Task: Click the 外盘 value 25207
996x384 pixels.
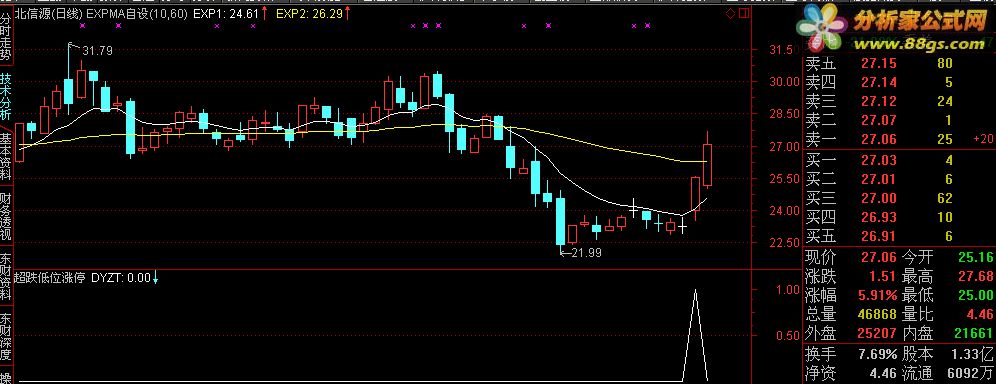Action: tap(877, 333)
